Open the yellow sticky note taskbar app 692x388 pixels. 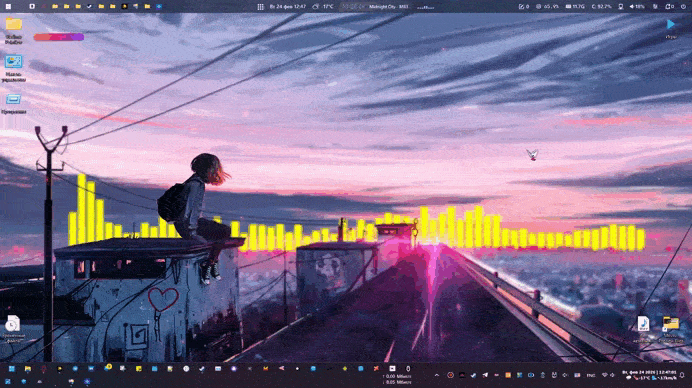[139, 369]
